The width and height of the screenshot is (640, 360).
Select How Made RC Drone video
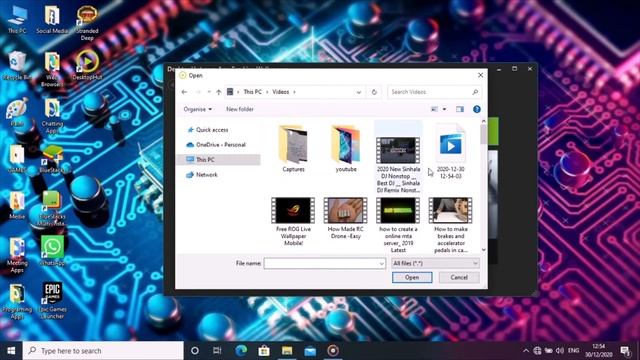(345, 219)
